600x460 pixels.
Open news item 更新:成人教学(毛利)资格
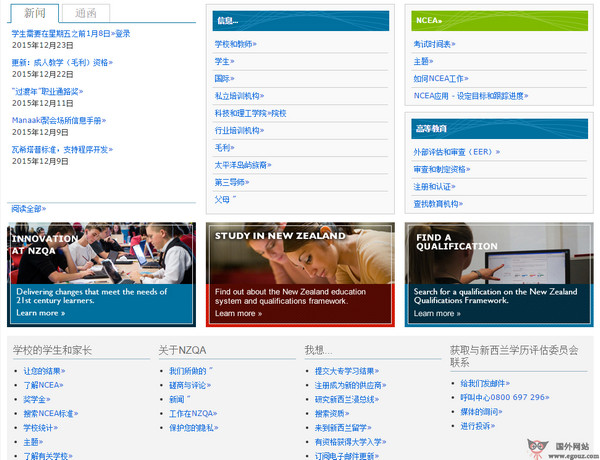coord(62,62)
